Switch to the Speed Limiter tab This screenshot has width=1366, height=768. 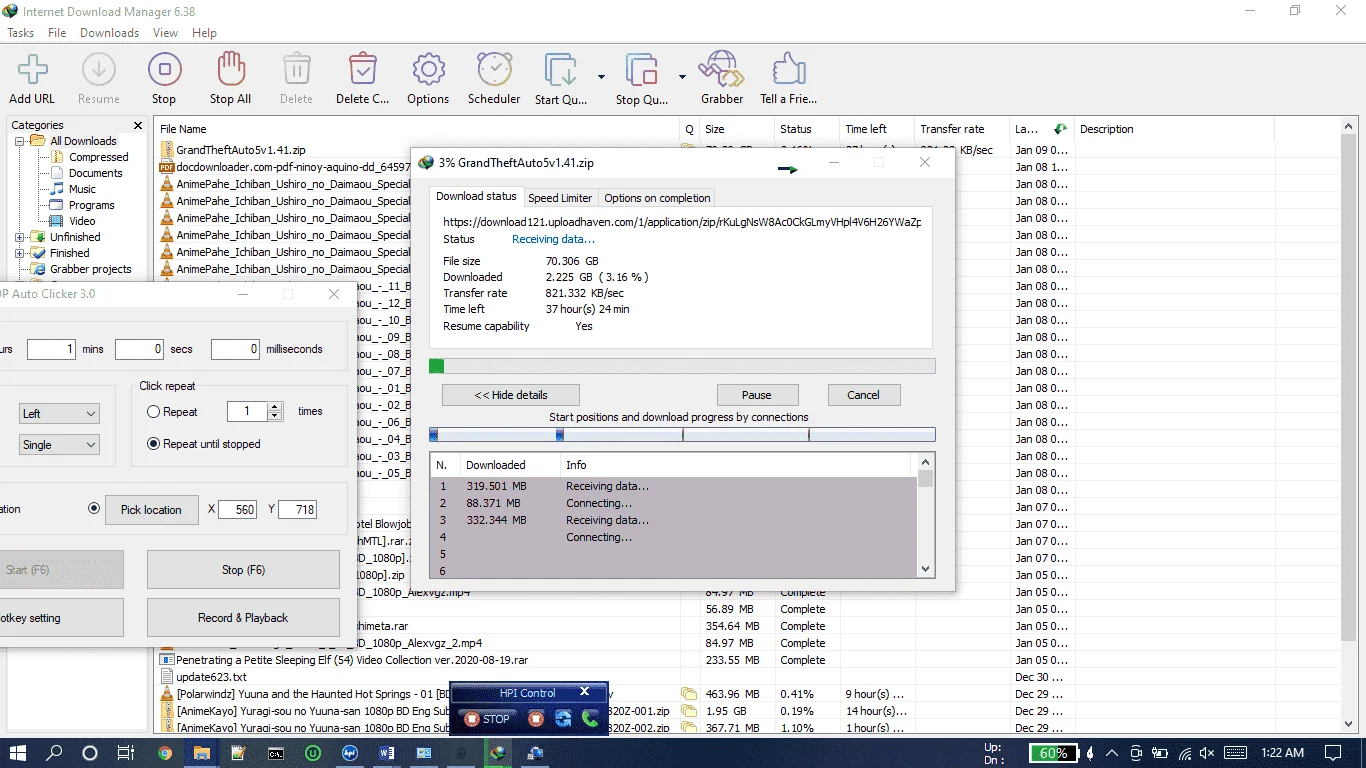(560, 198)
